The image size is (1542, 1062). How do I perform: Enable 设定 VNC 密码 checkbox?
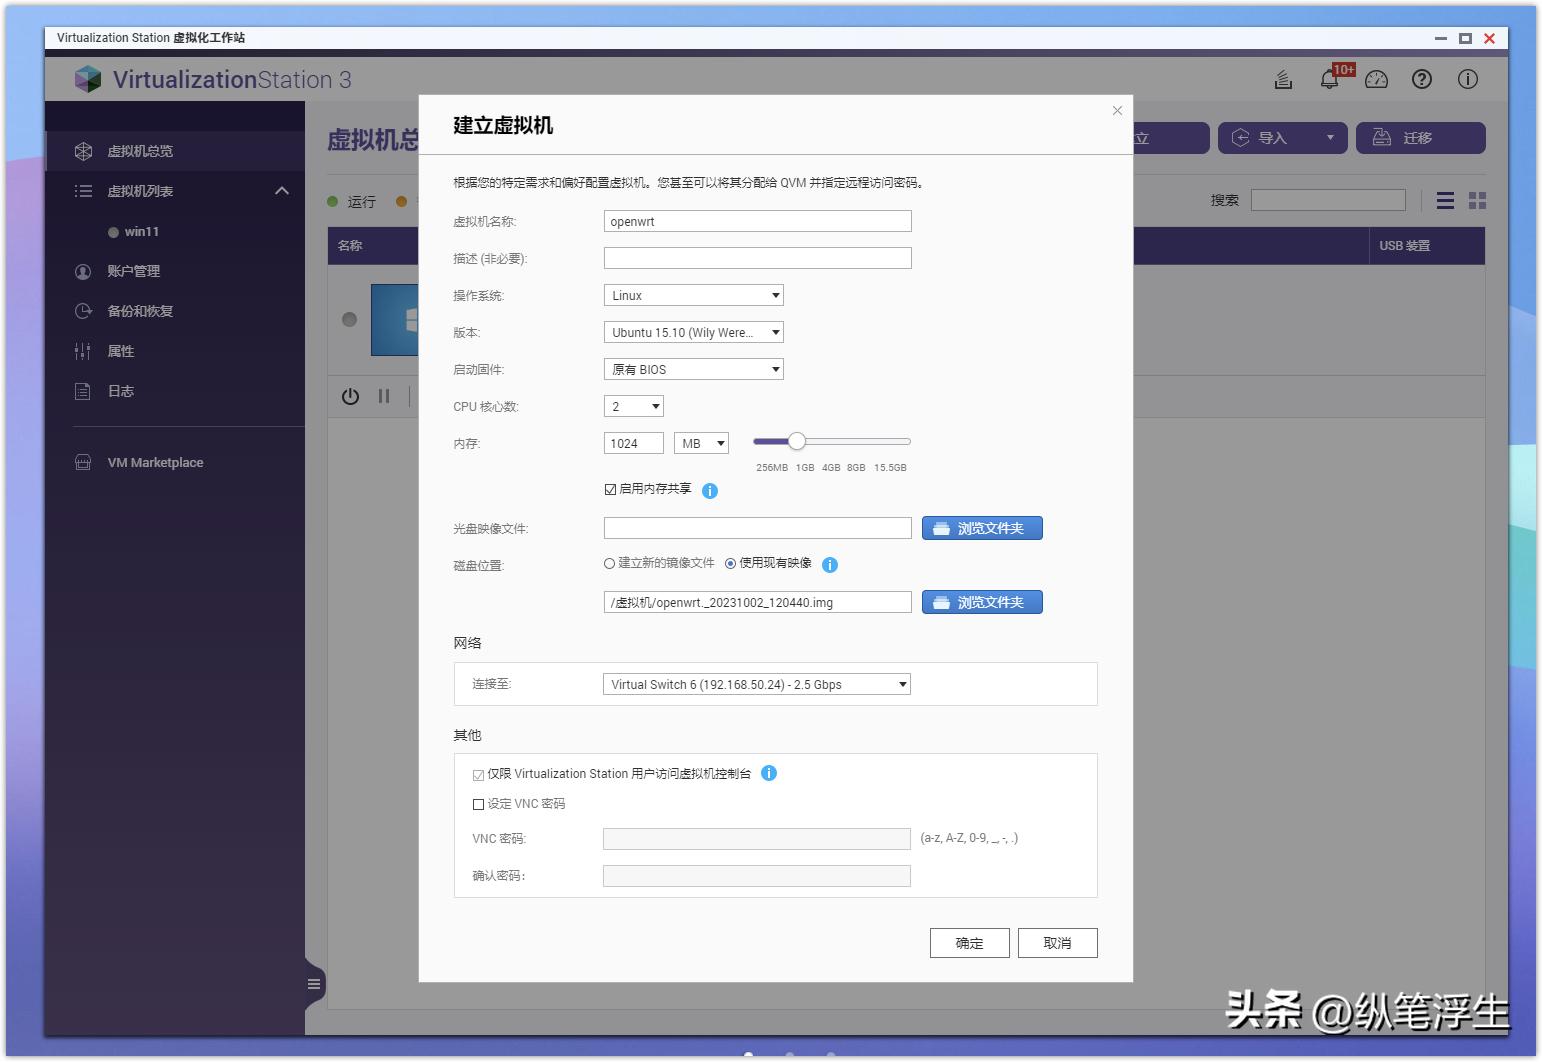coord(479,803)
